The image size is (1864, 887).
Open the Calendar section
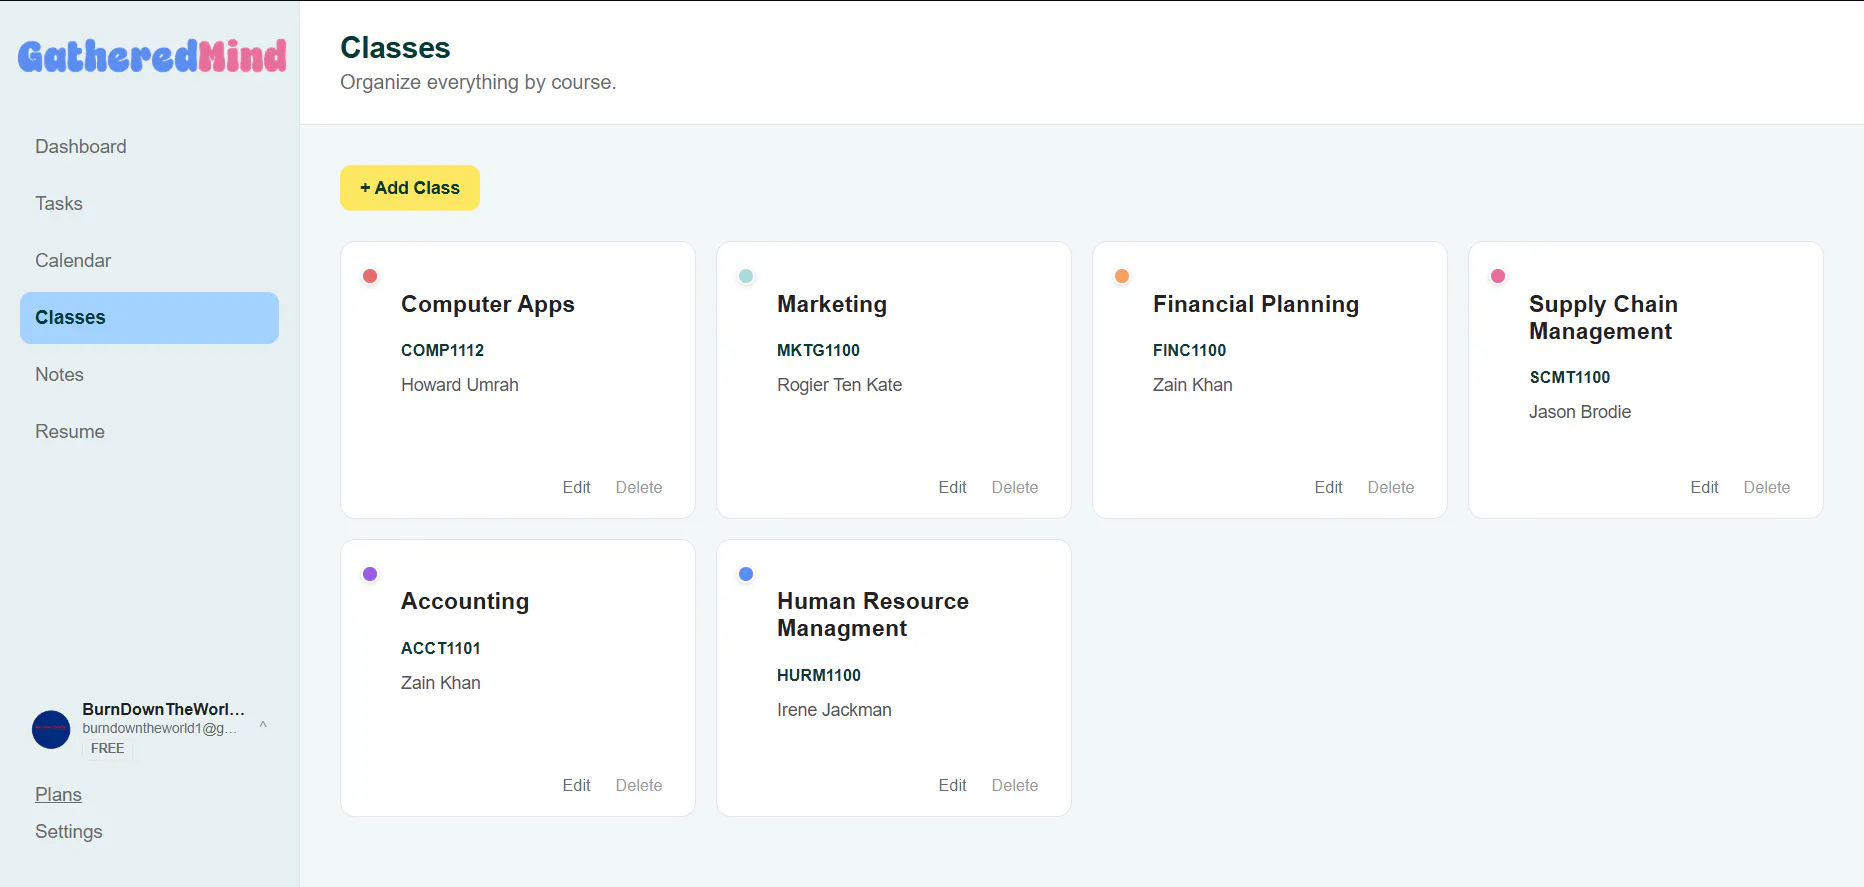(x=73, y=260)
